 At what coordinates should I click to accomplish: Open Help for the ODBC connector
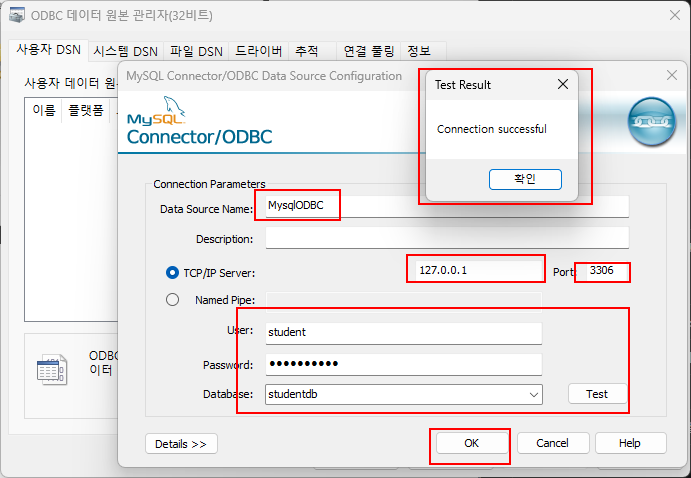(x=630, y=443)
